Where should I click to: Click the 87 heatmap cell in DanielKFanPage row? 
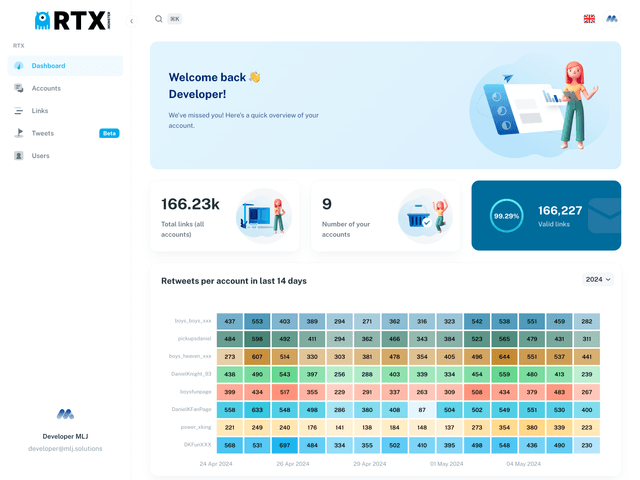click(x=422, y=410)
